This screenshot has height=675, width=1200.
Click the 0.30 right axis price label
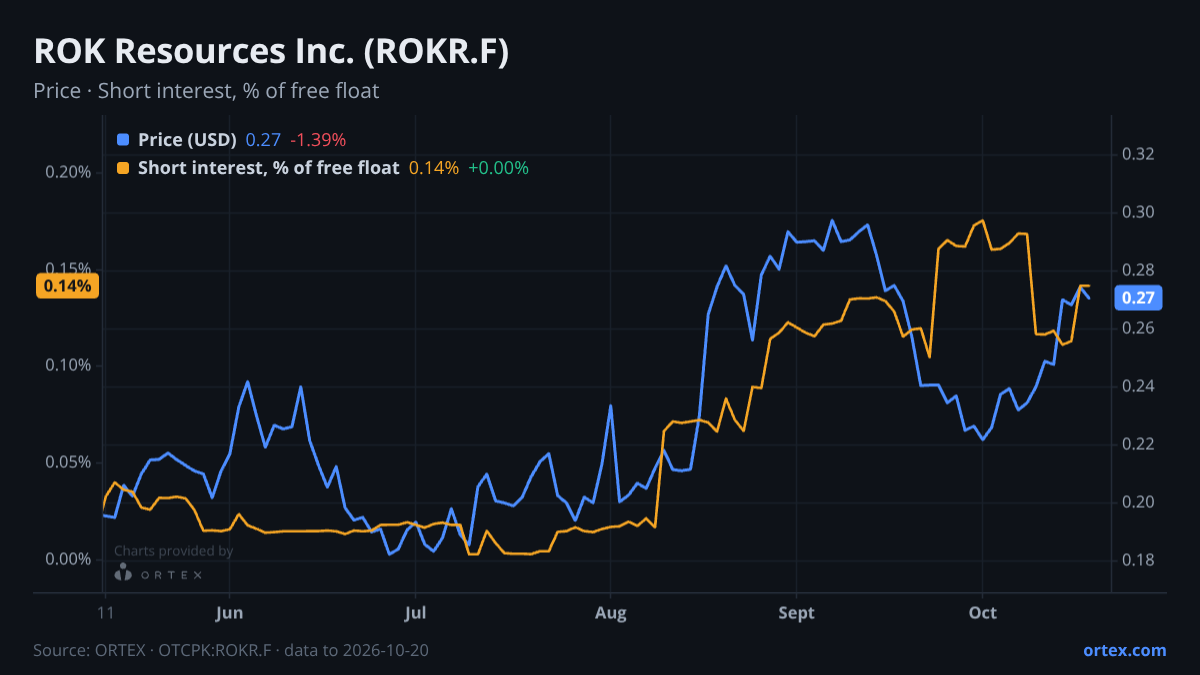point(1139,213)
